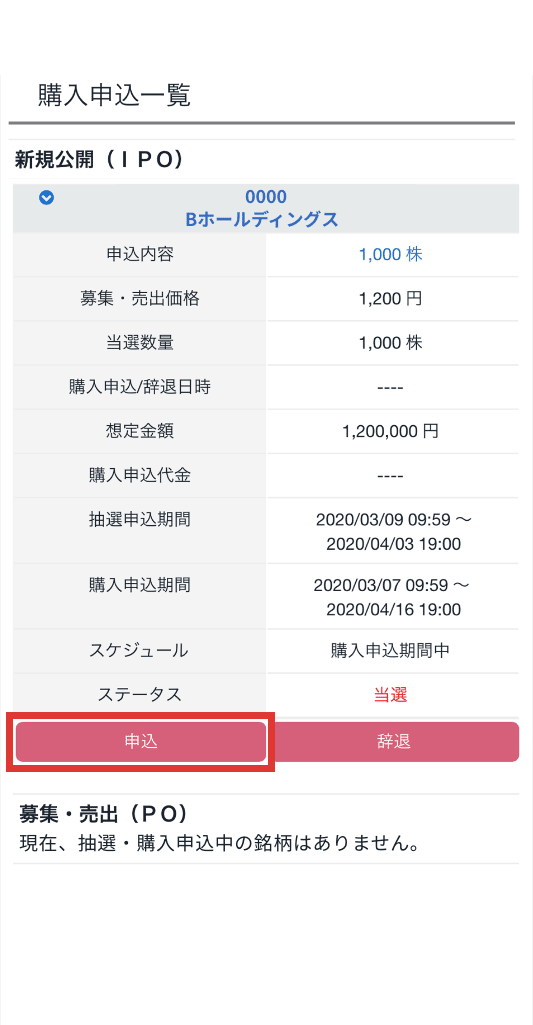
Task: Click the 抽選申込期間 row label
Action: point(140,520)
